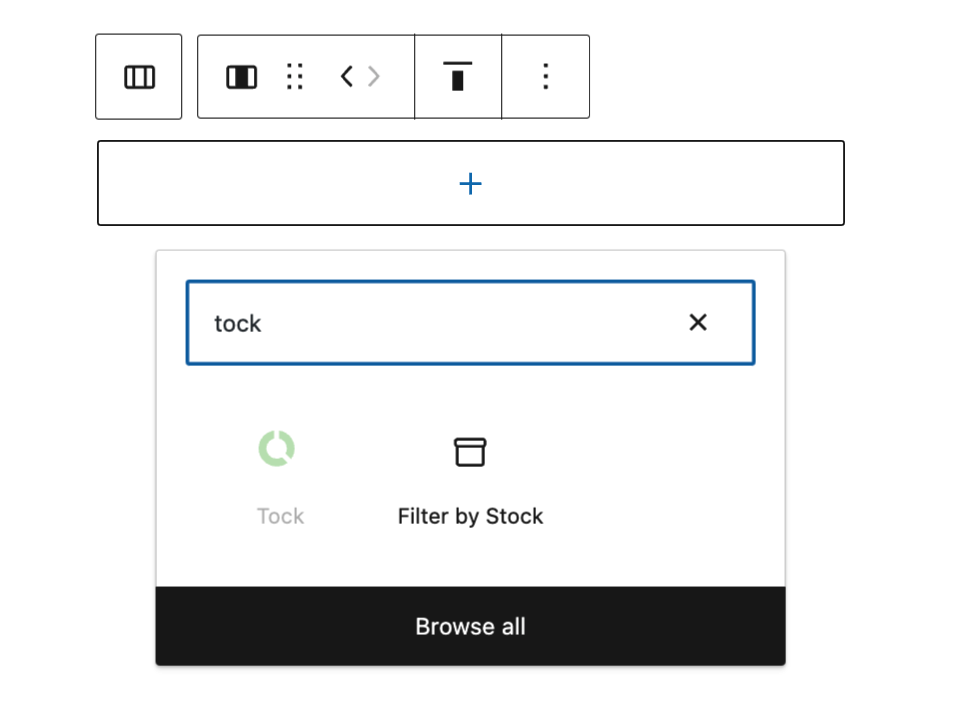Viewport: 960px width, 712px height.
Task: Click the six-dot drag handle icon
Action: pos(294,77)
